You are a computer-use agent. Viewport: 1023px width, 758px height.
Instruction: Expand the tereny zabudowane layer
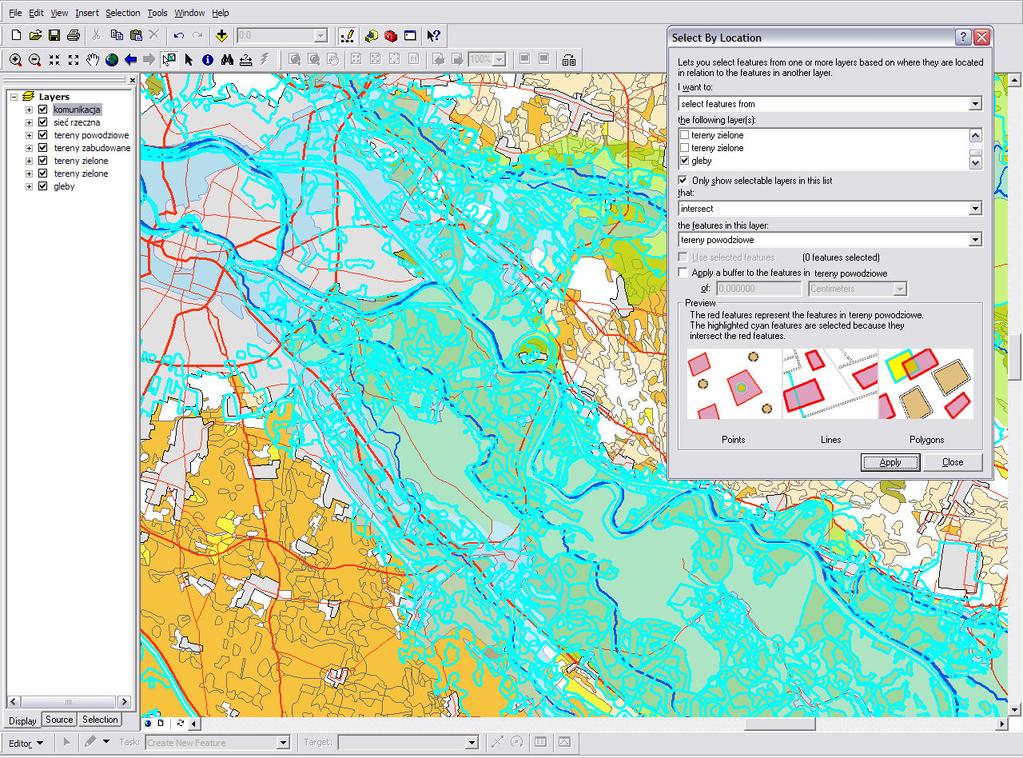click(x=29, y=148)
